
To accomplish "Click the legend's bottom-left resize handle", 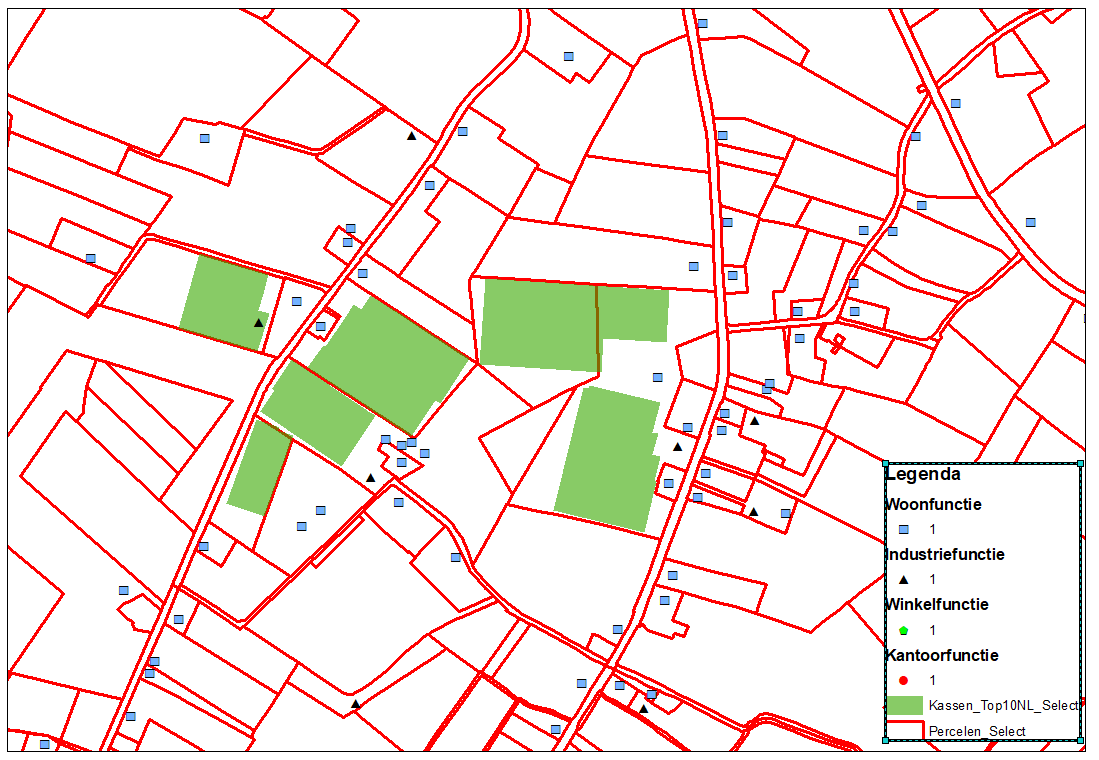I will (886, 740).
